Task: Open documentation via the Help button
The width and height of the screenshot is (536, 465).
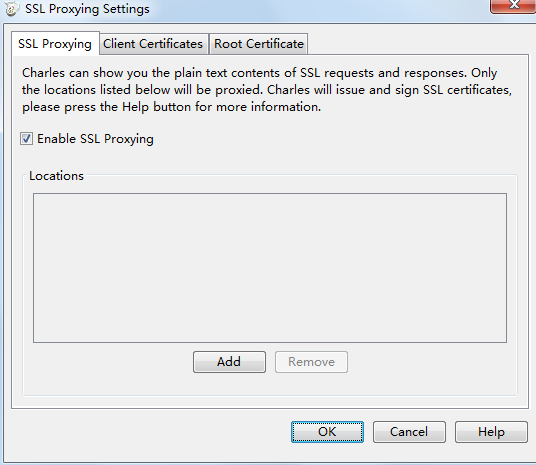Action: tap(491, 432)
